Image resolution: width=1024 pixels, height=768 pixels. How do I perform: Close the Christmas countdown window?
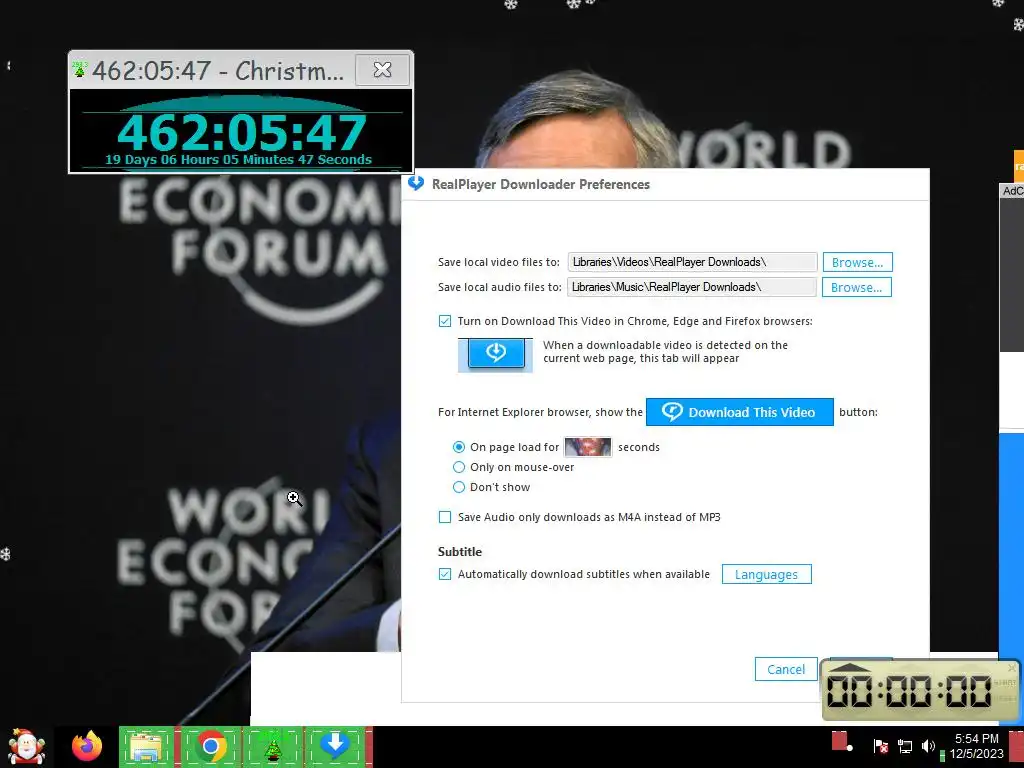pos(383,69)
